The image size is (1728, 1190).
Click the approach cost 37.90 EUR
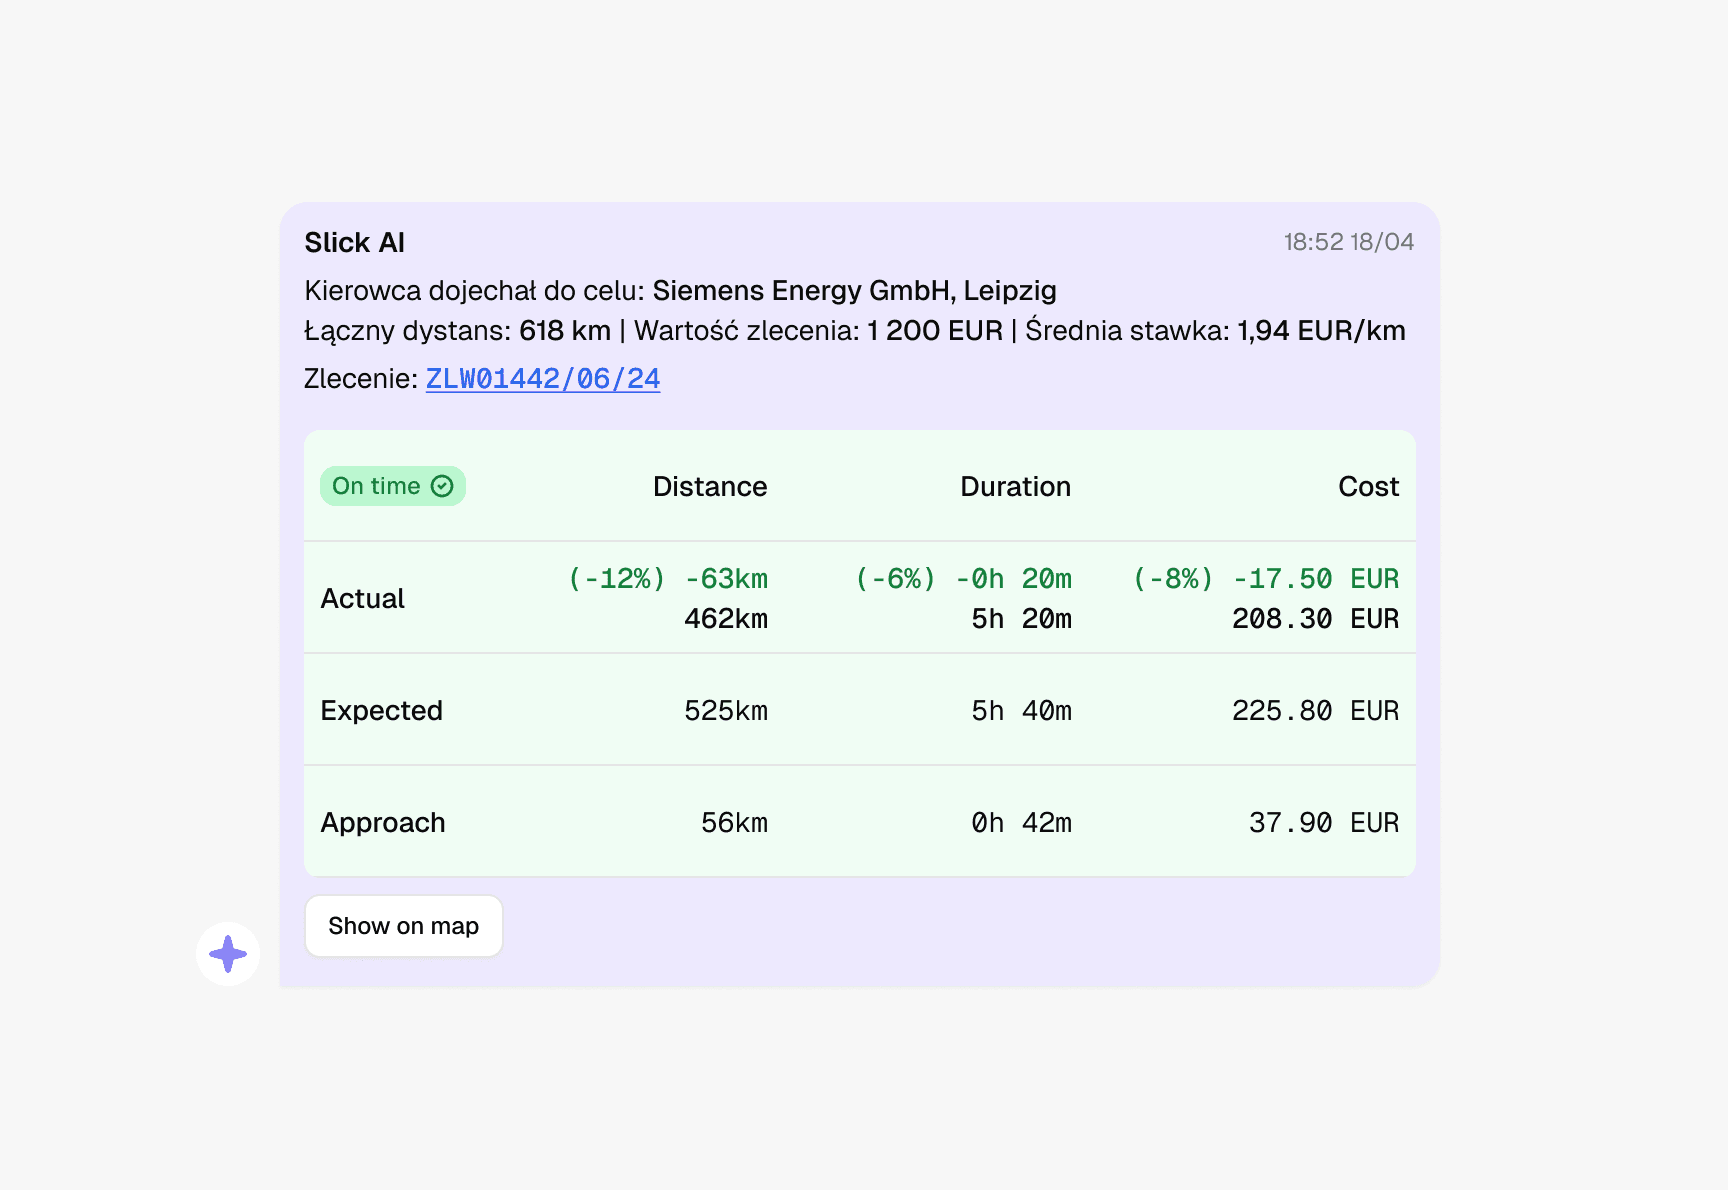[1322, 823]
